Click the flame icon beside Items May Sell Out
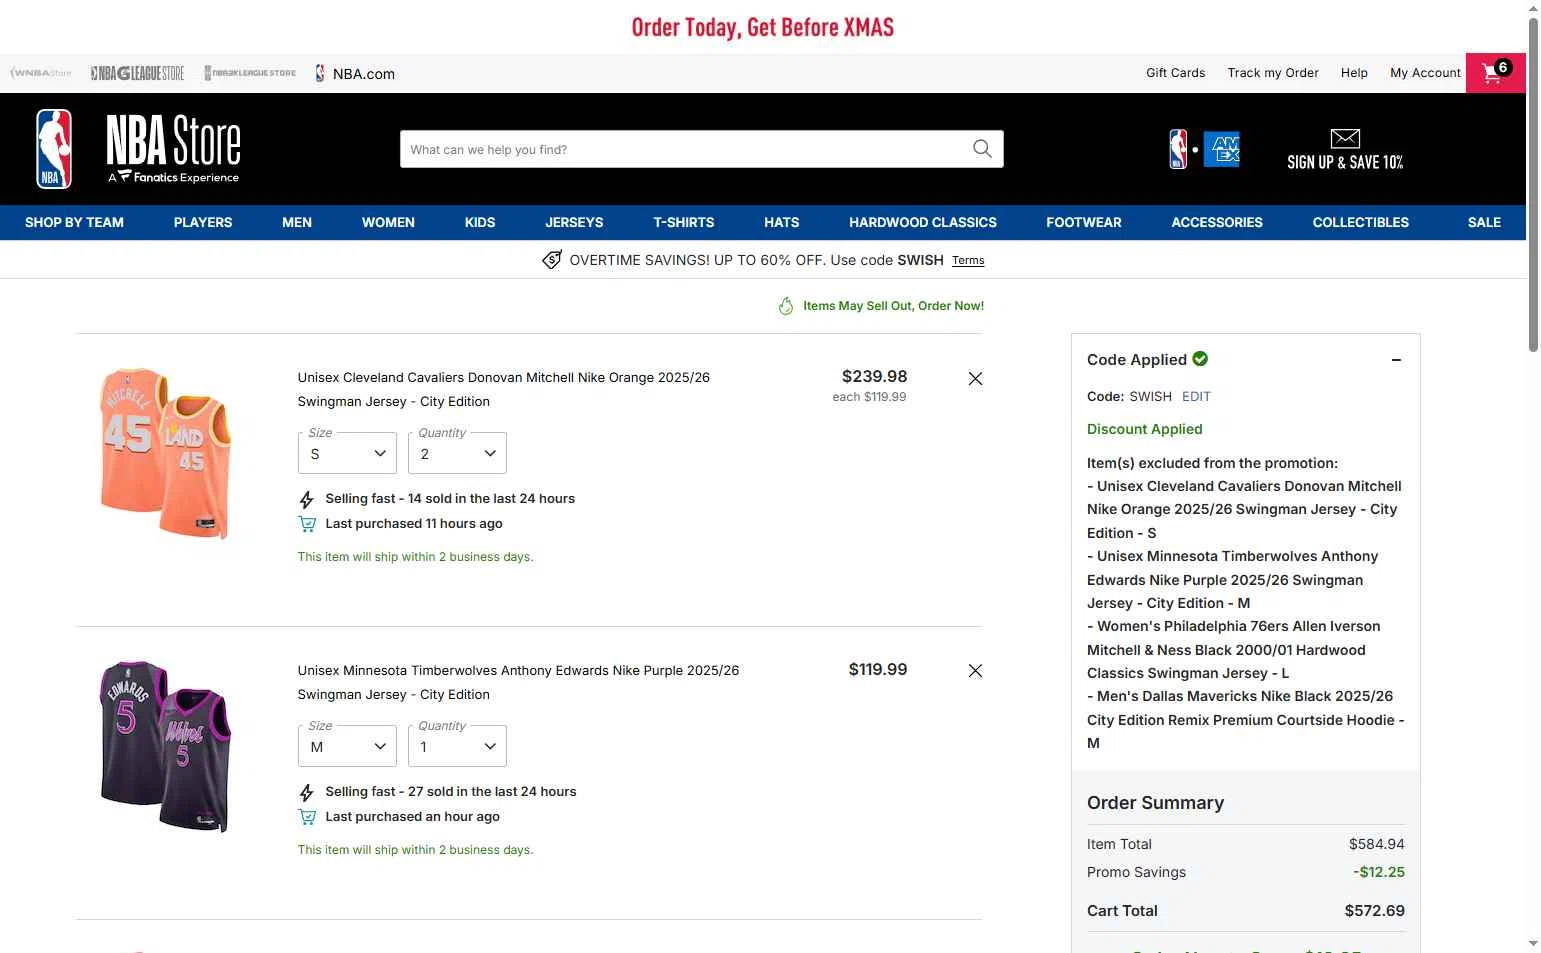Viewport: 1541px width, 953px height. coord(786,306)
